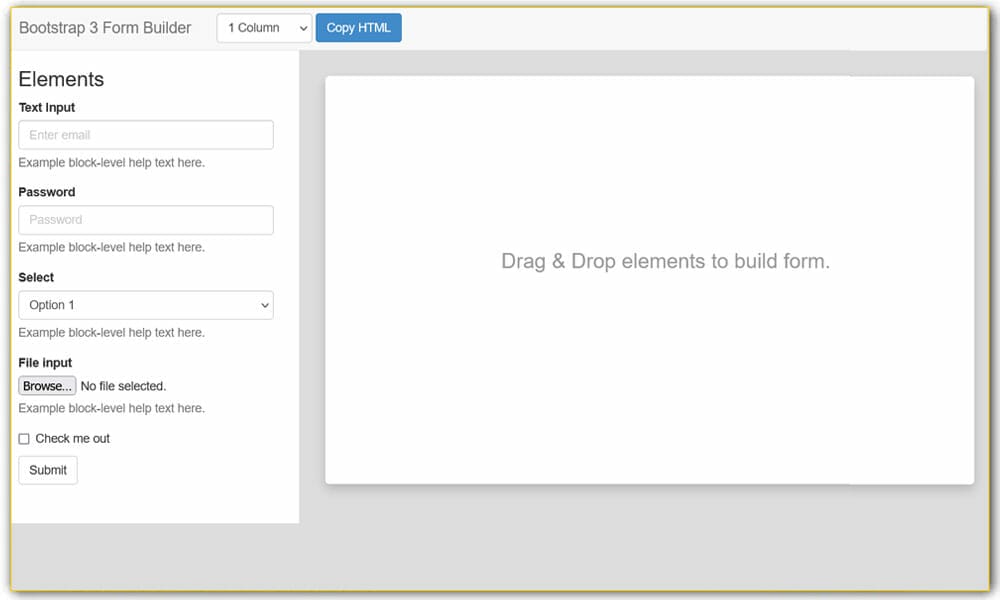1000x600 pixels.
Task: Click the Password field label
Action: pyautogui.click(x=47, y=192)
